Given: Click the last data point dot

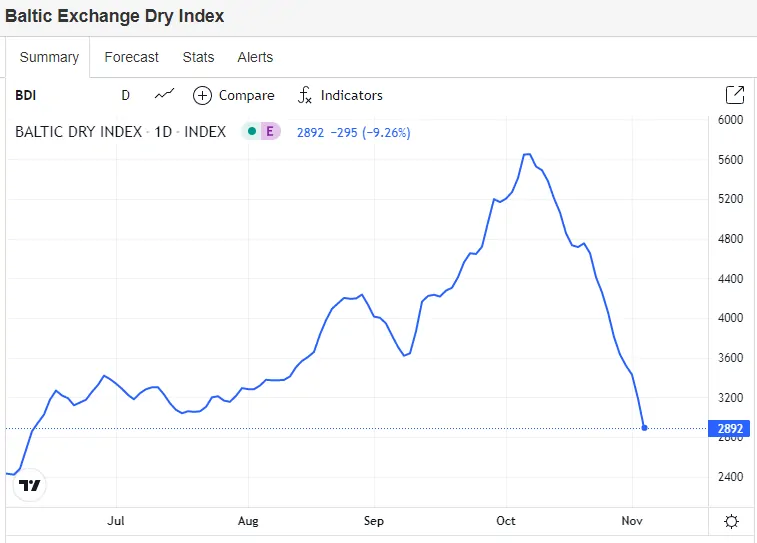Looking at the screenshot, I should (x=645, y=428).
